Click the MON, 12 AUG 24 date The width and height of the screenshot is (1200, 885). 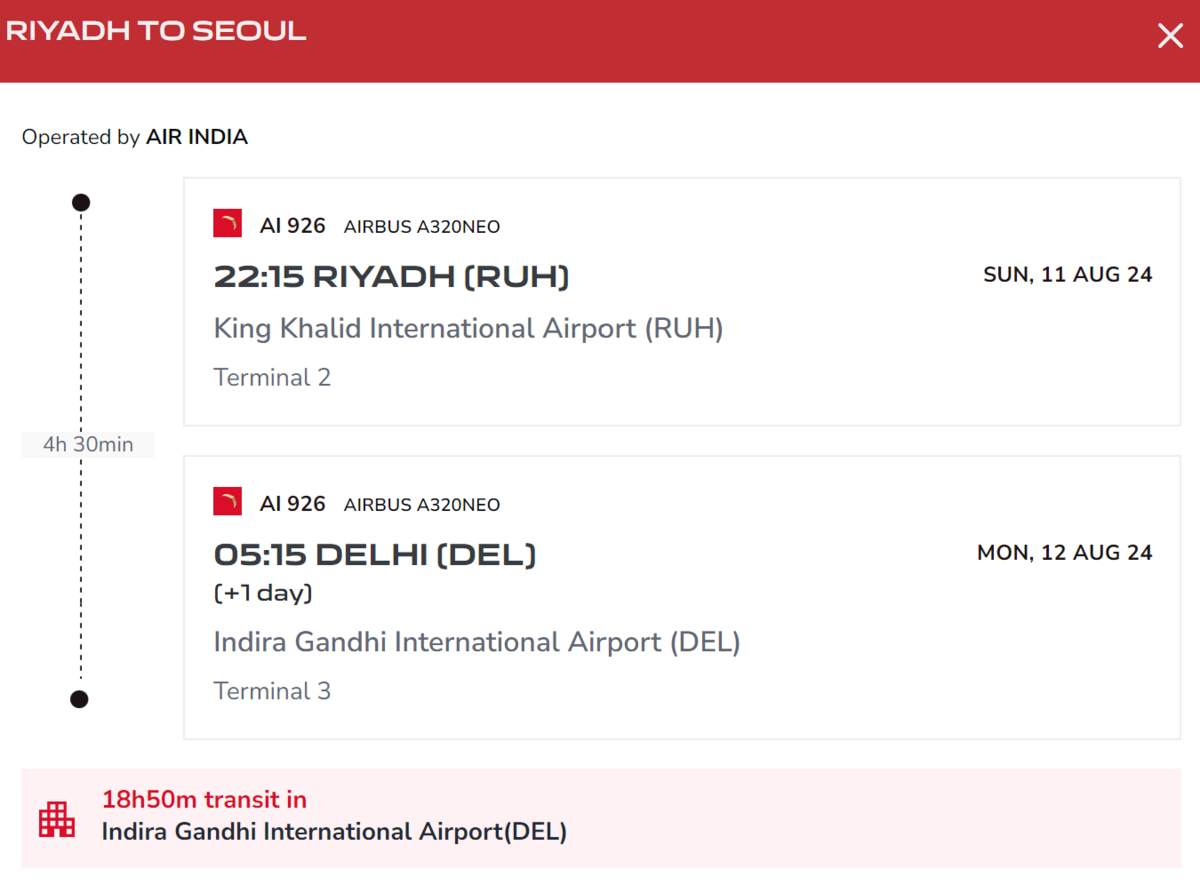click(1065, 552)
